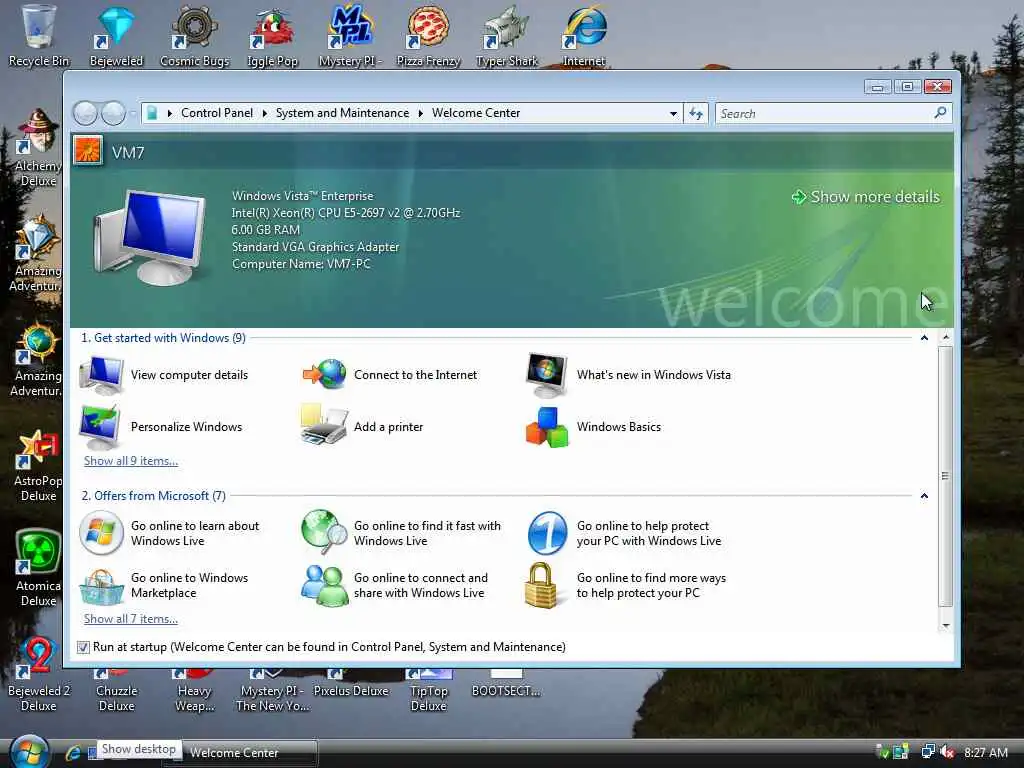Click the Back navigation button

tap(85, 114)
